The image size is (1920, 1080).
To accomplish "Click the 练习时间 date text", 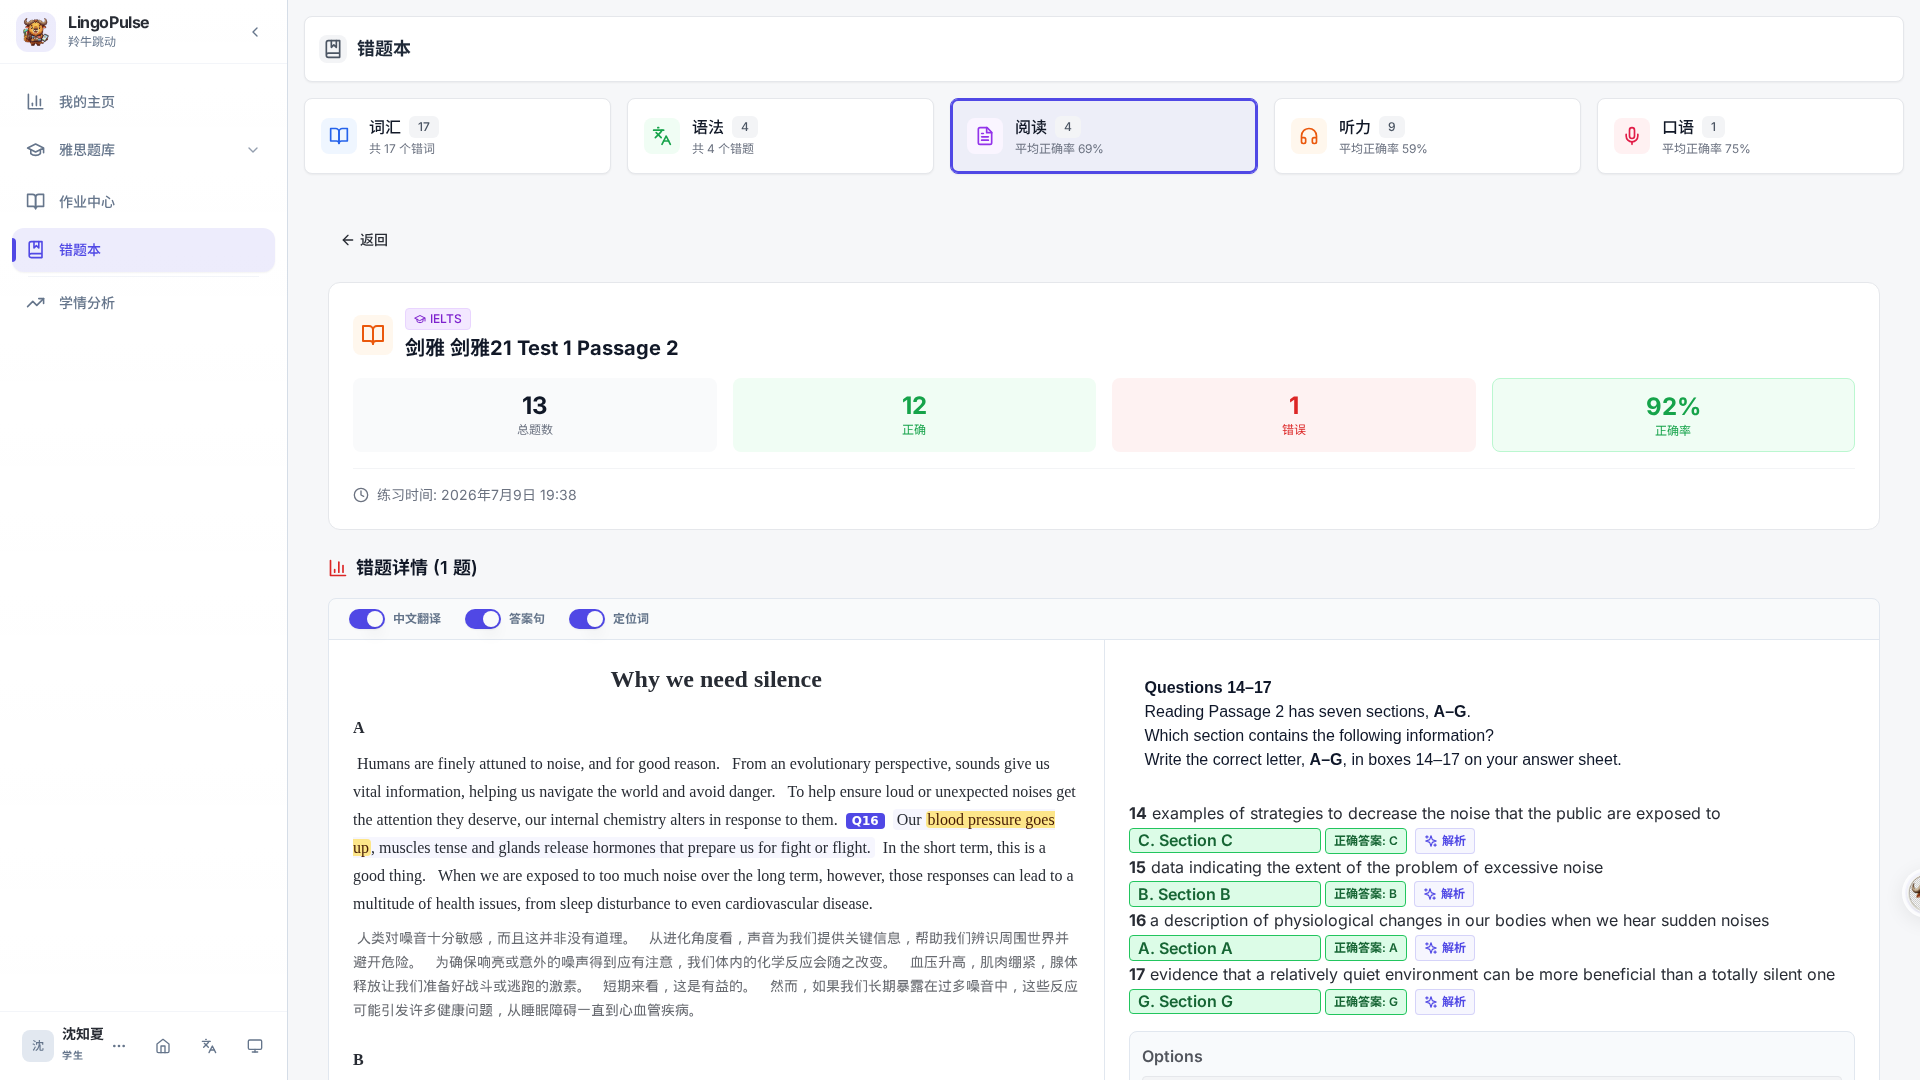I will 476,495.
